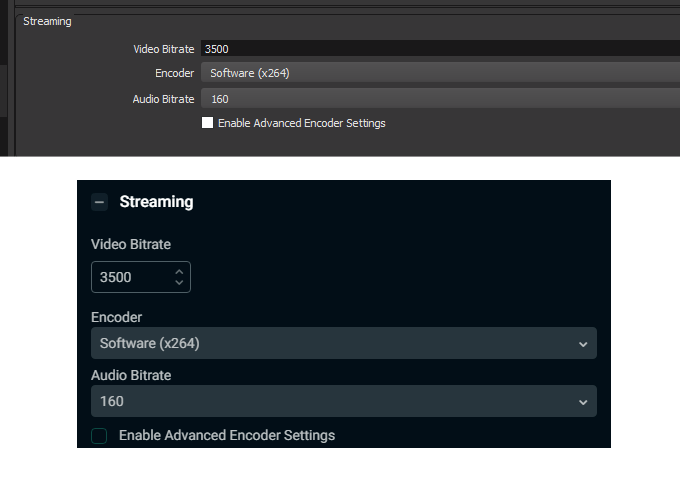
Task: Click the bordered 3500 Video Bitrate input box
Action: (x=130, y=277)
